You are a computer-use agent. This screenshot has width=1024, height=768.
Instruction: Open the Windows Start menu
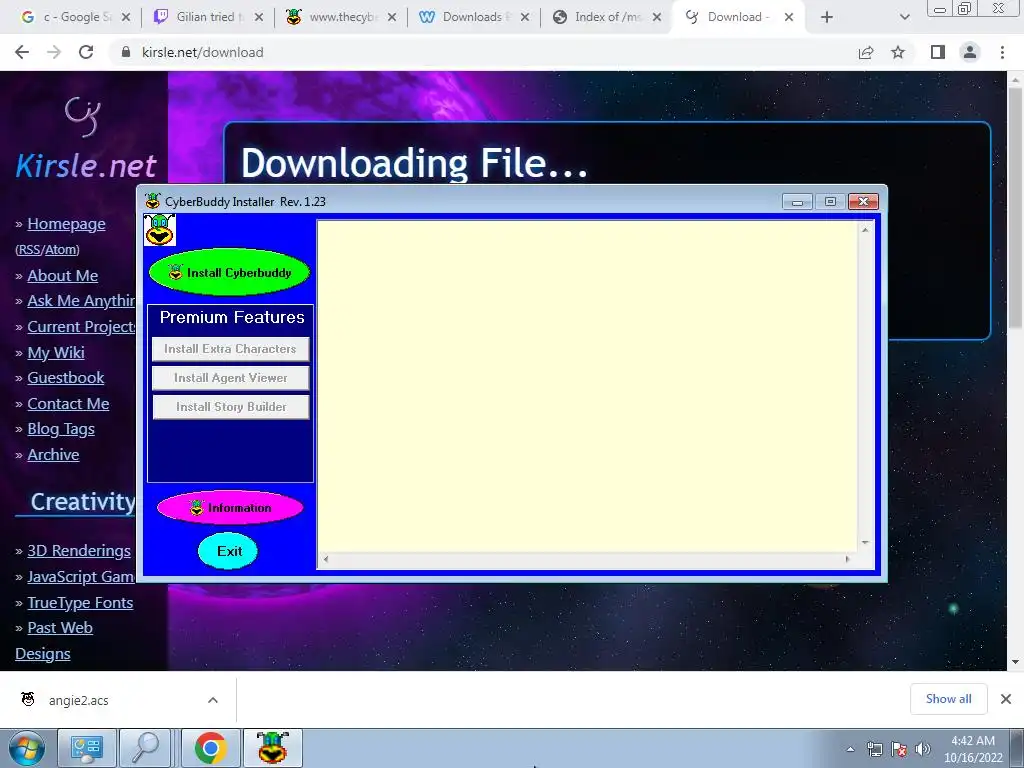[26, 748]
